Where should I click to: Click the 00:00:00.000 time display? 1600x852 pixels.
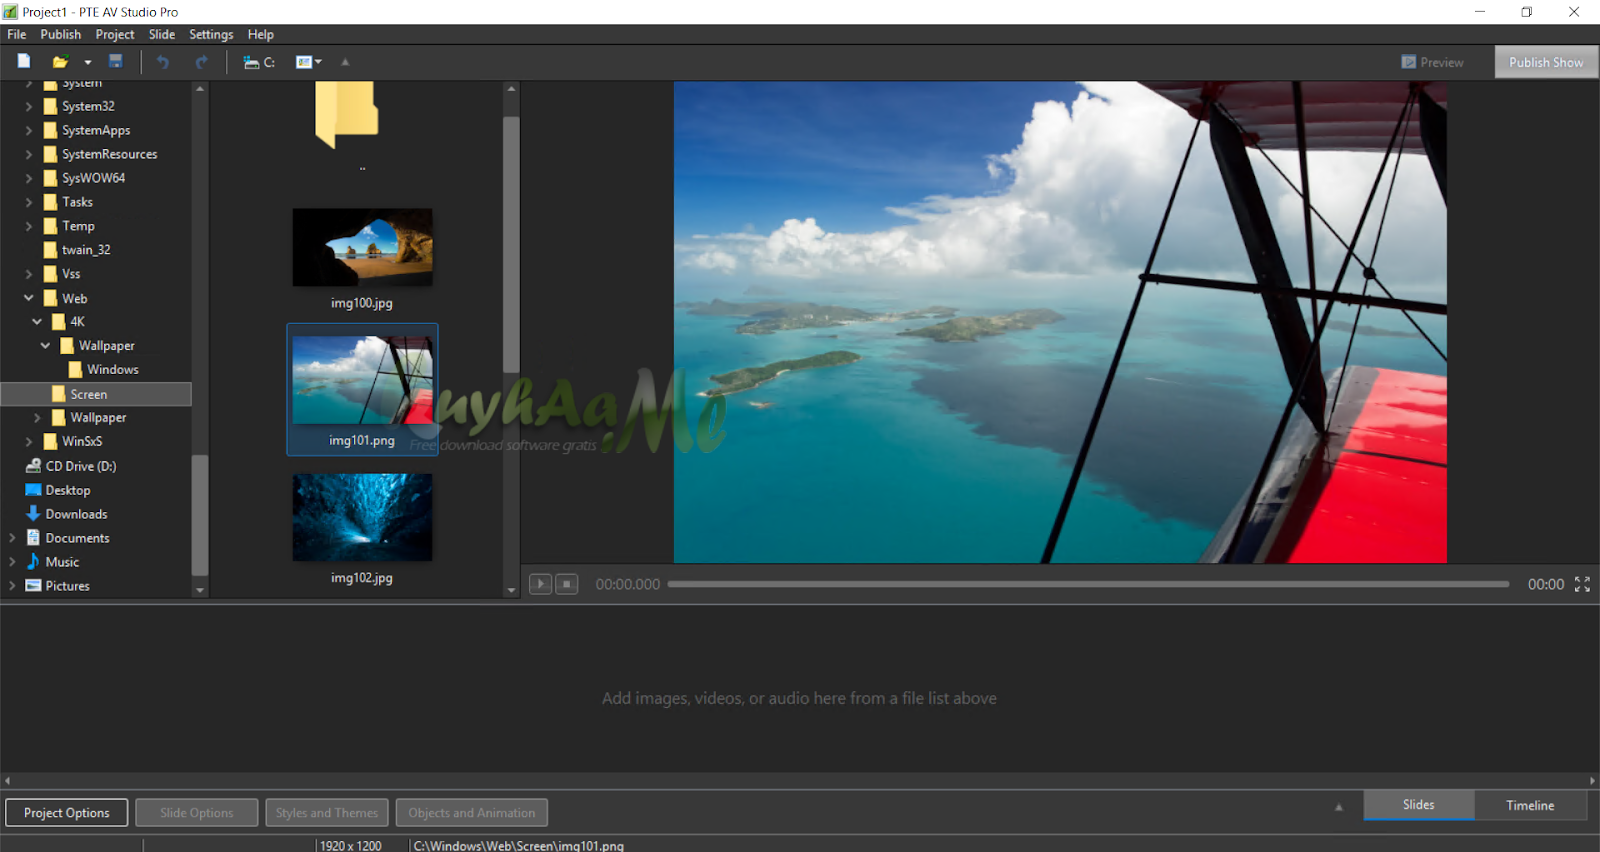pyautogui.click(x=628, y=584)
